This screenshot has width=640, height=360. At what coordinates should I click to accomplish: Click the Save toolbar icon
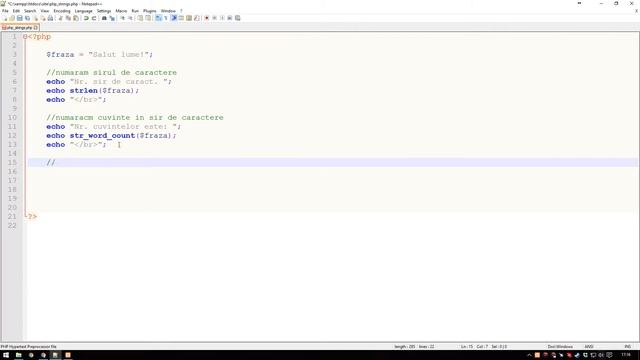(20, 18)
